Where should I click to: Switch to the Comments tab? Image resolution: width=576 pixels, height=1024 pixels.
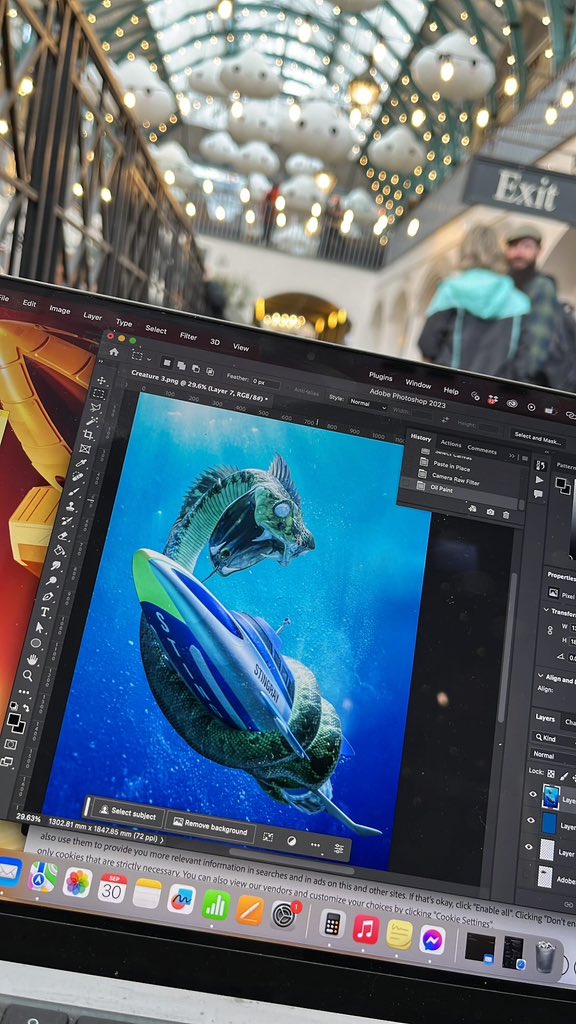pyautogui.click(x=482, y=451)
